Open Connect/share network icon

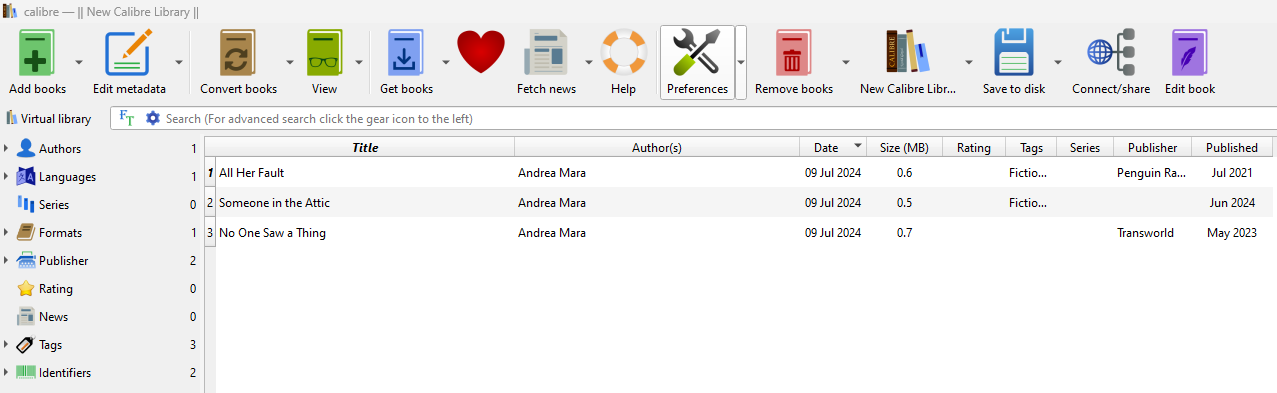(x=1110, y=53)
